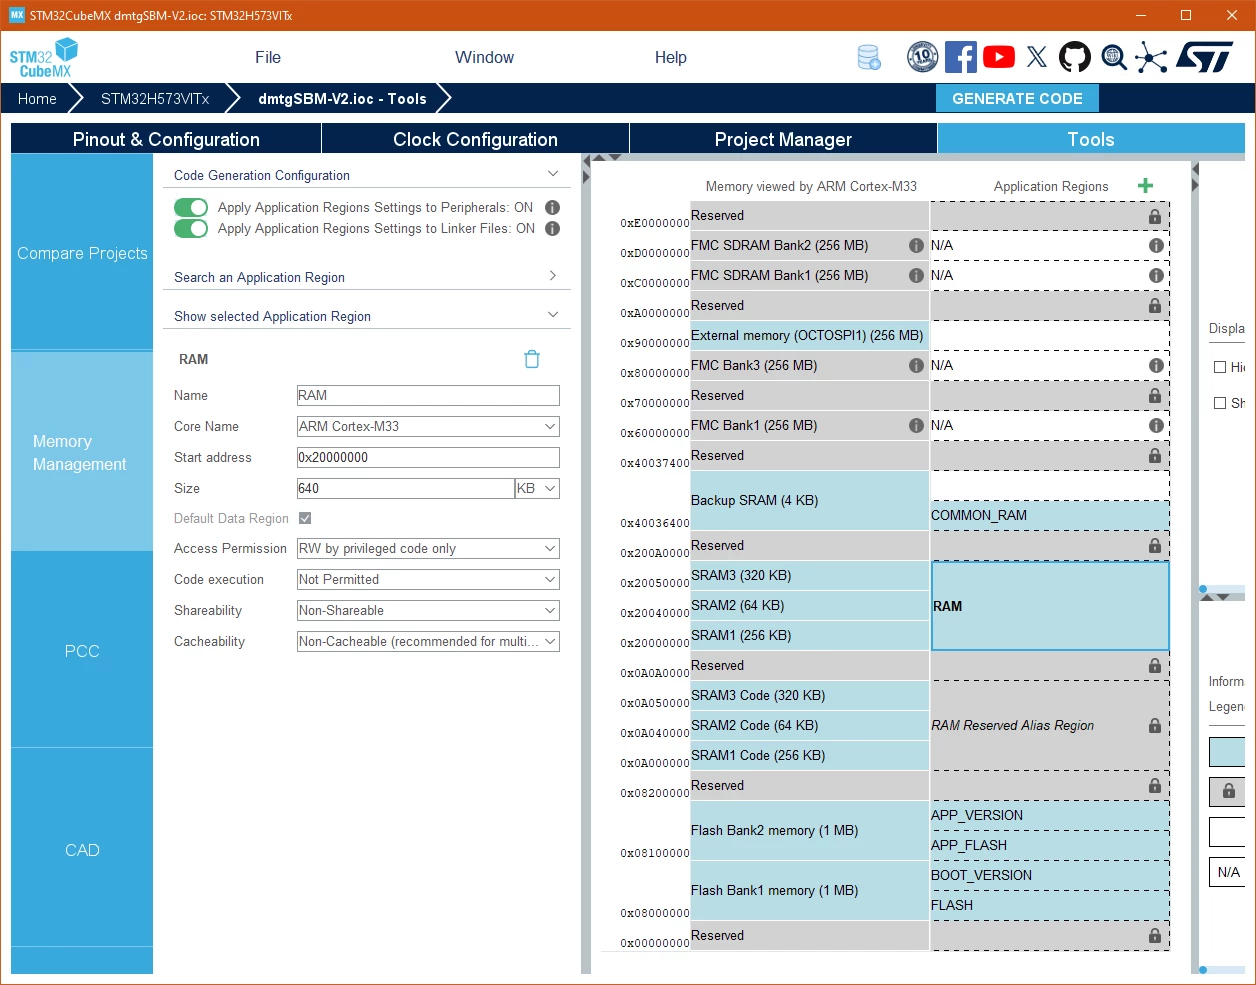
Task: Click the ST logo icon
Action: 1204,57
